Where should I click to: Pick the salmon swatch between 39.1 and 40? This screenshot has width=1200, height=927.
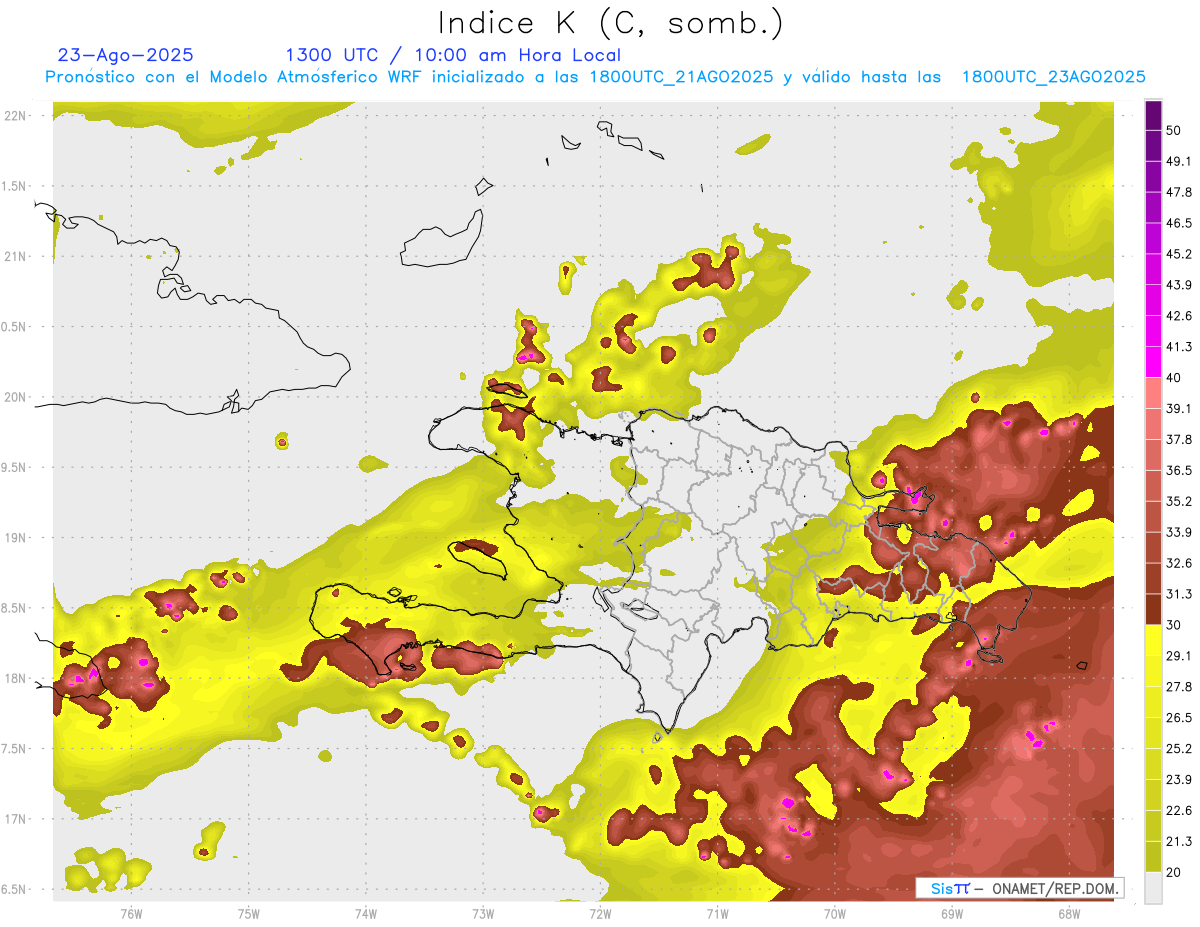coord(1153,392)
